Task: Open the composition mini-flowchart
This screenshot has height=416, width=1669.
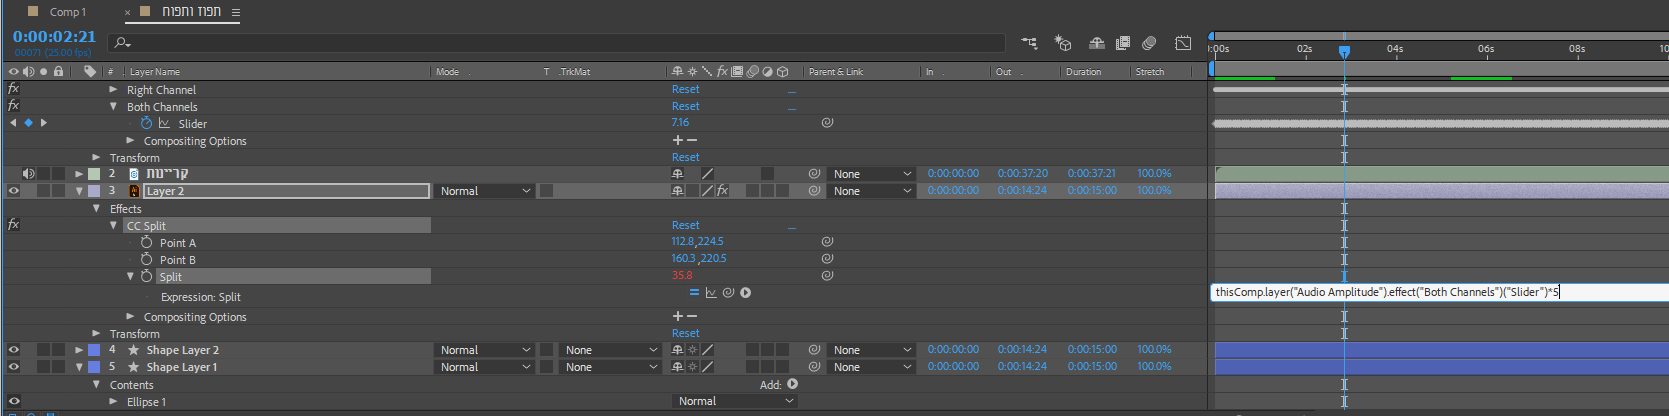Action: [x=1029, y=43]
